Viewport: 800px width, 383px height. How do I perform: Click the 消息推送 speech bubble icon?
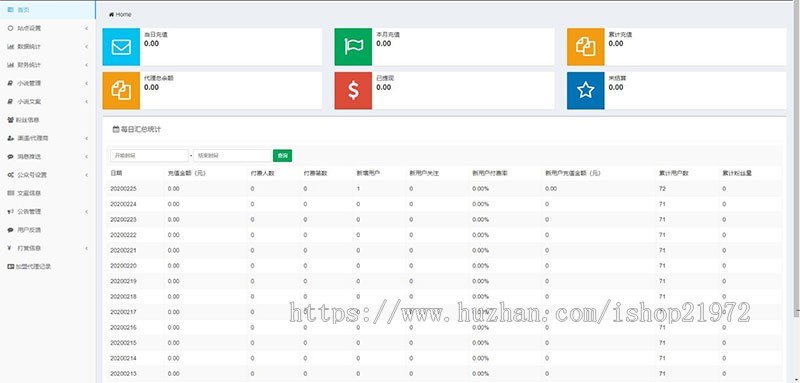(11, 157)
